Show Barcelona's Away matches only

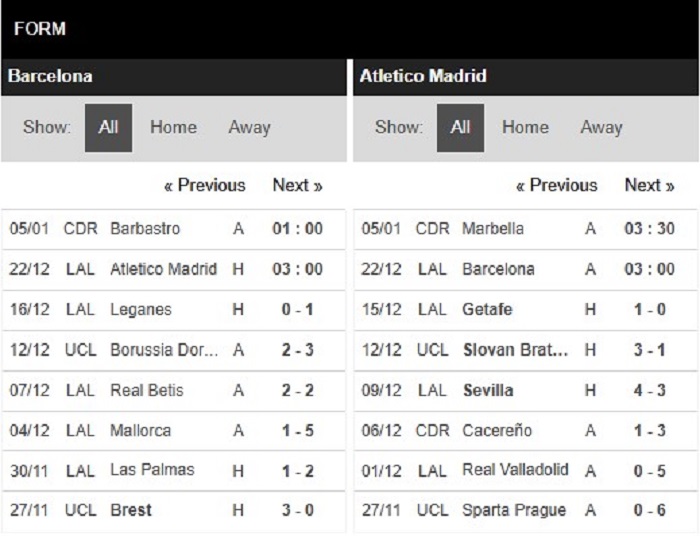click(249, 127)
